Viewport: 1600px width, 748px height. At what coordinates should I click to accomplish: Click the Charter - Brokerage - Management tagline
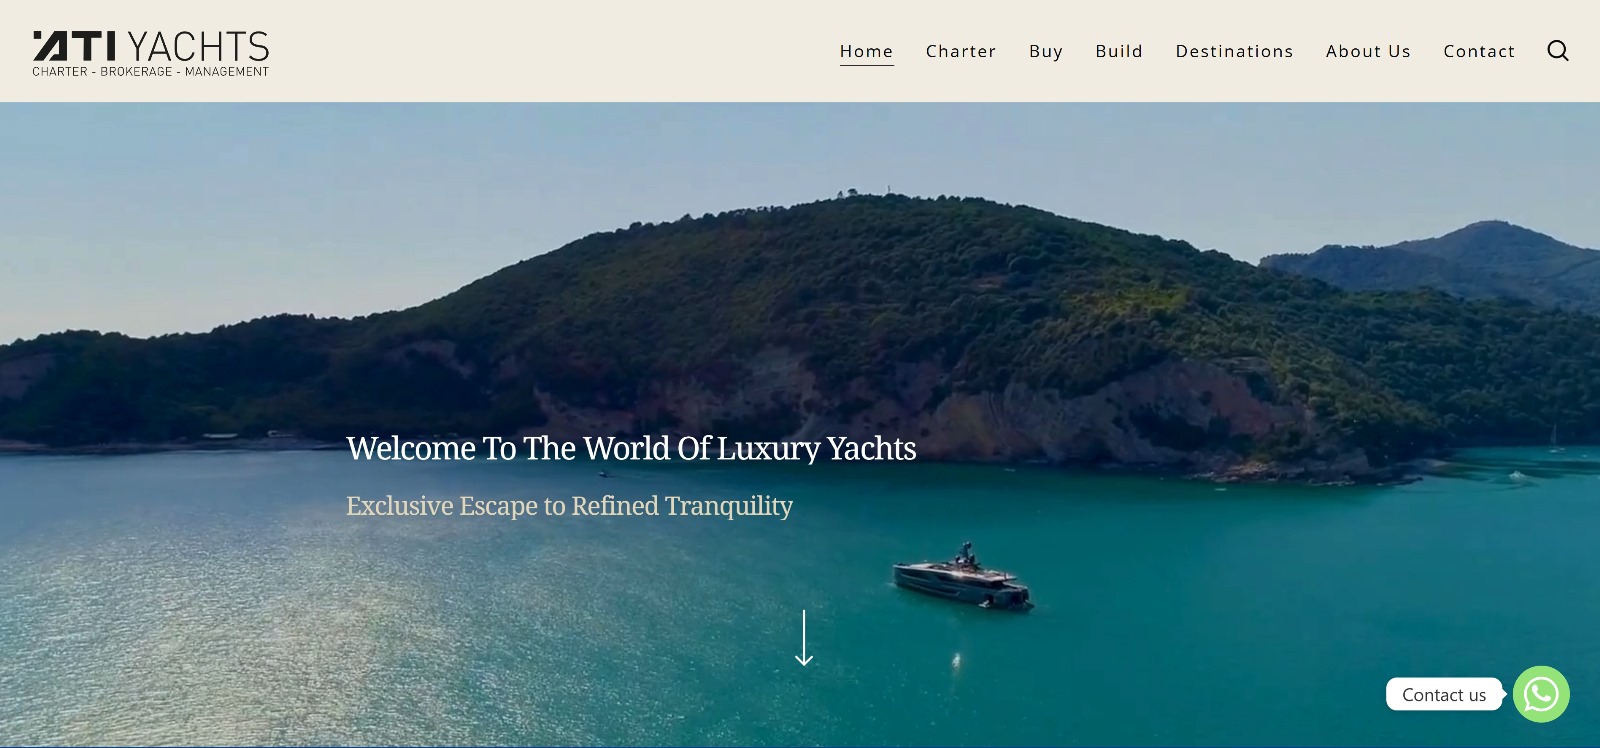coord(151,71)
